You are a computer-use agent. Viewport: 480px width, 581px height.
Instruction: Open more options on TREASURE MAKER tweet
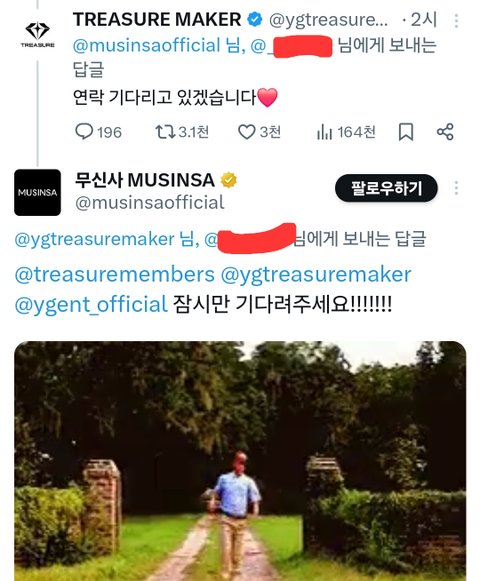(x=456, y=21)
